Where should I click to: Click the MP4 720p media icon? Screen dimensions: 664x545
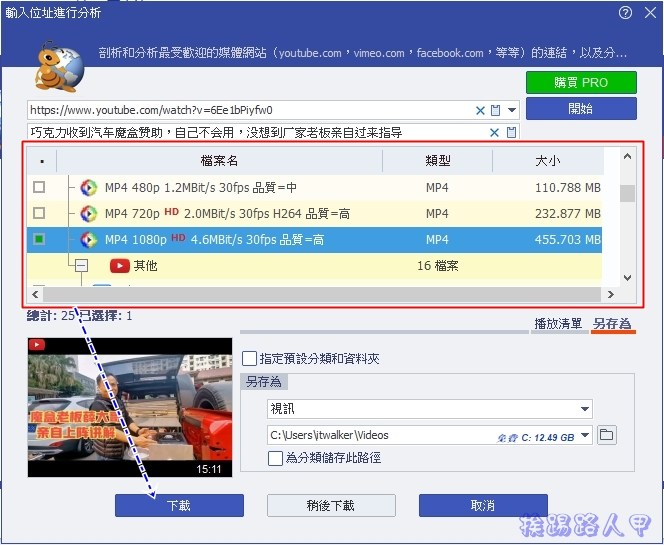point(89,214)
